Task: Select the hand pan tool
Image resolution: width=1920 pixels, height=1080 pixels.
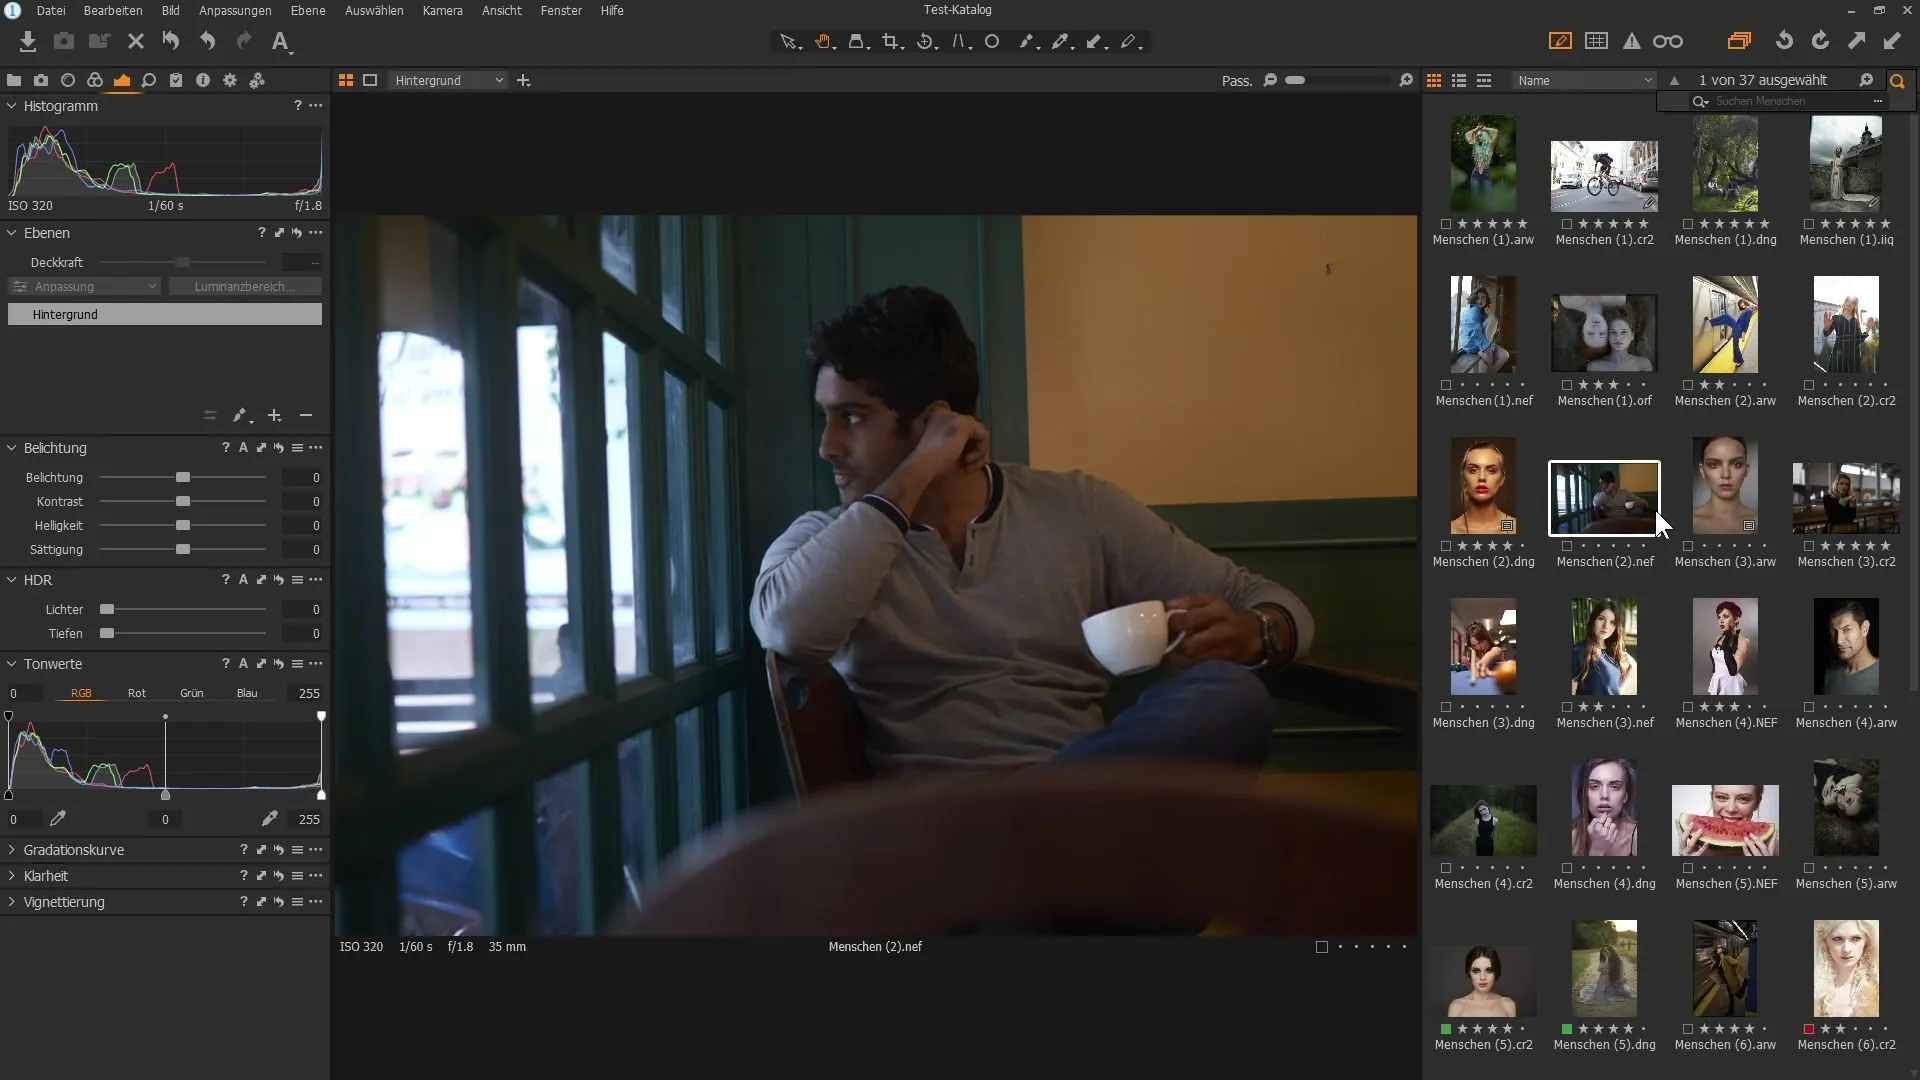Action: point(824,42)
